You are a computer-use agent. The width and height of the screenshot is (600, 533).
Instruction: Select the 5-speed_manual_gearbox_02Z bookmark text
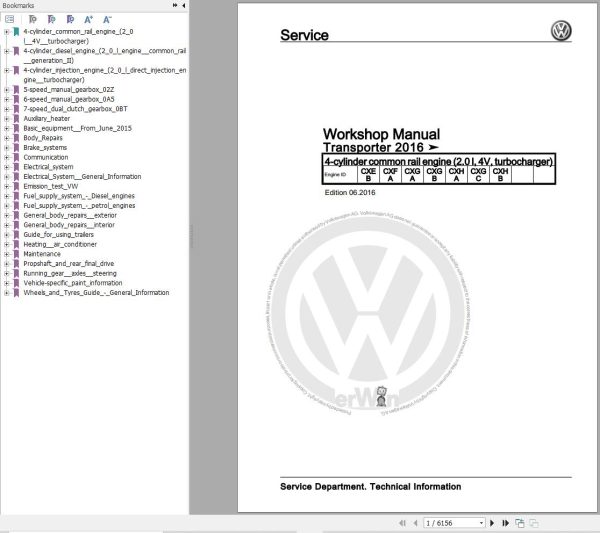pyautogui.click(x=68, y=90)
